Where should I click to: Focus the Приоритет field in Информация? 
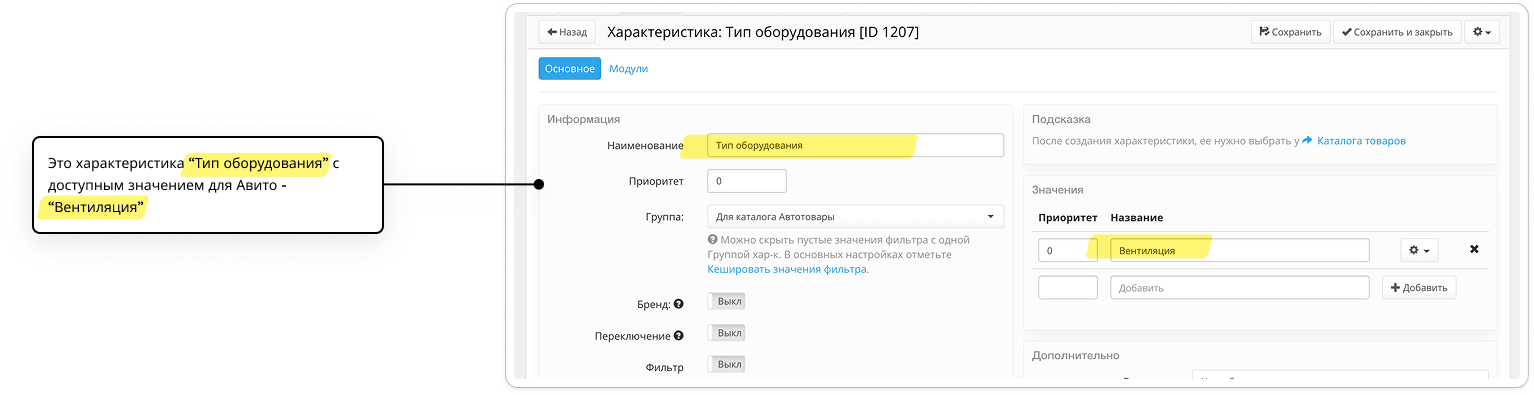[747, 181]
